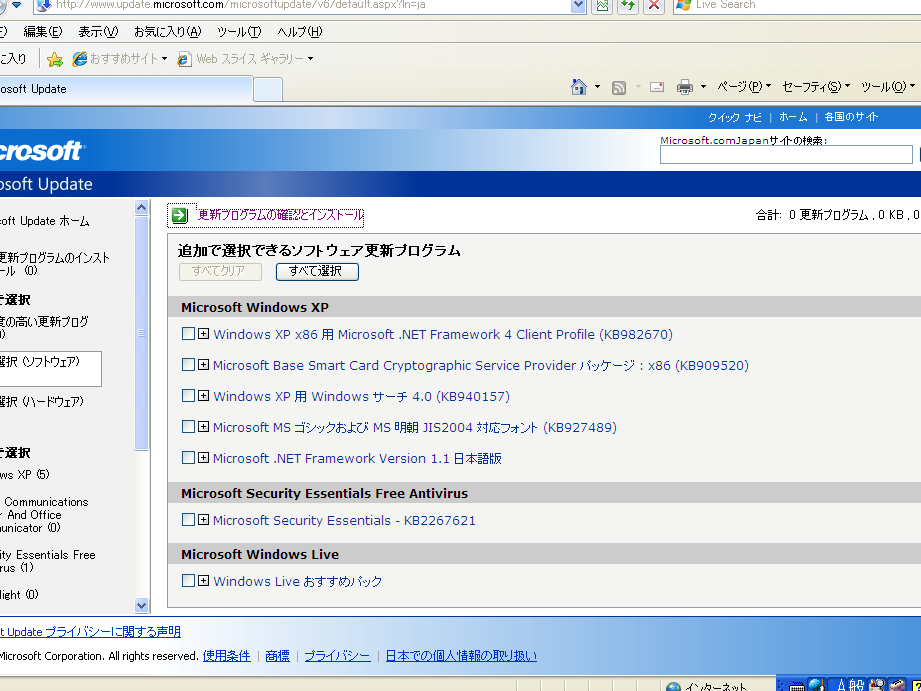Open the セーフティ(S) command bar menu
This screenshot has width=921, height=691.
pyautogui.click(x=816, y=87)
